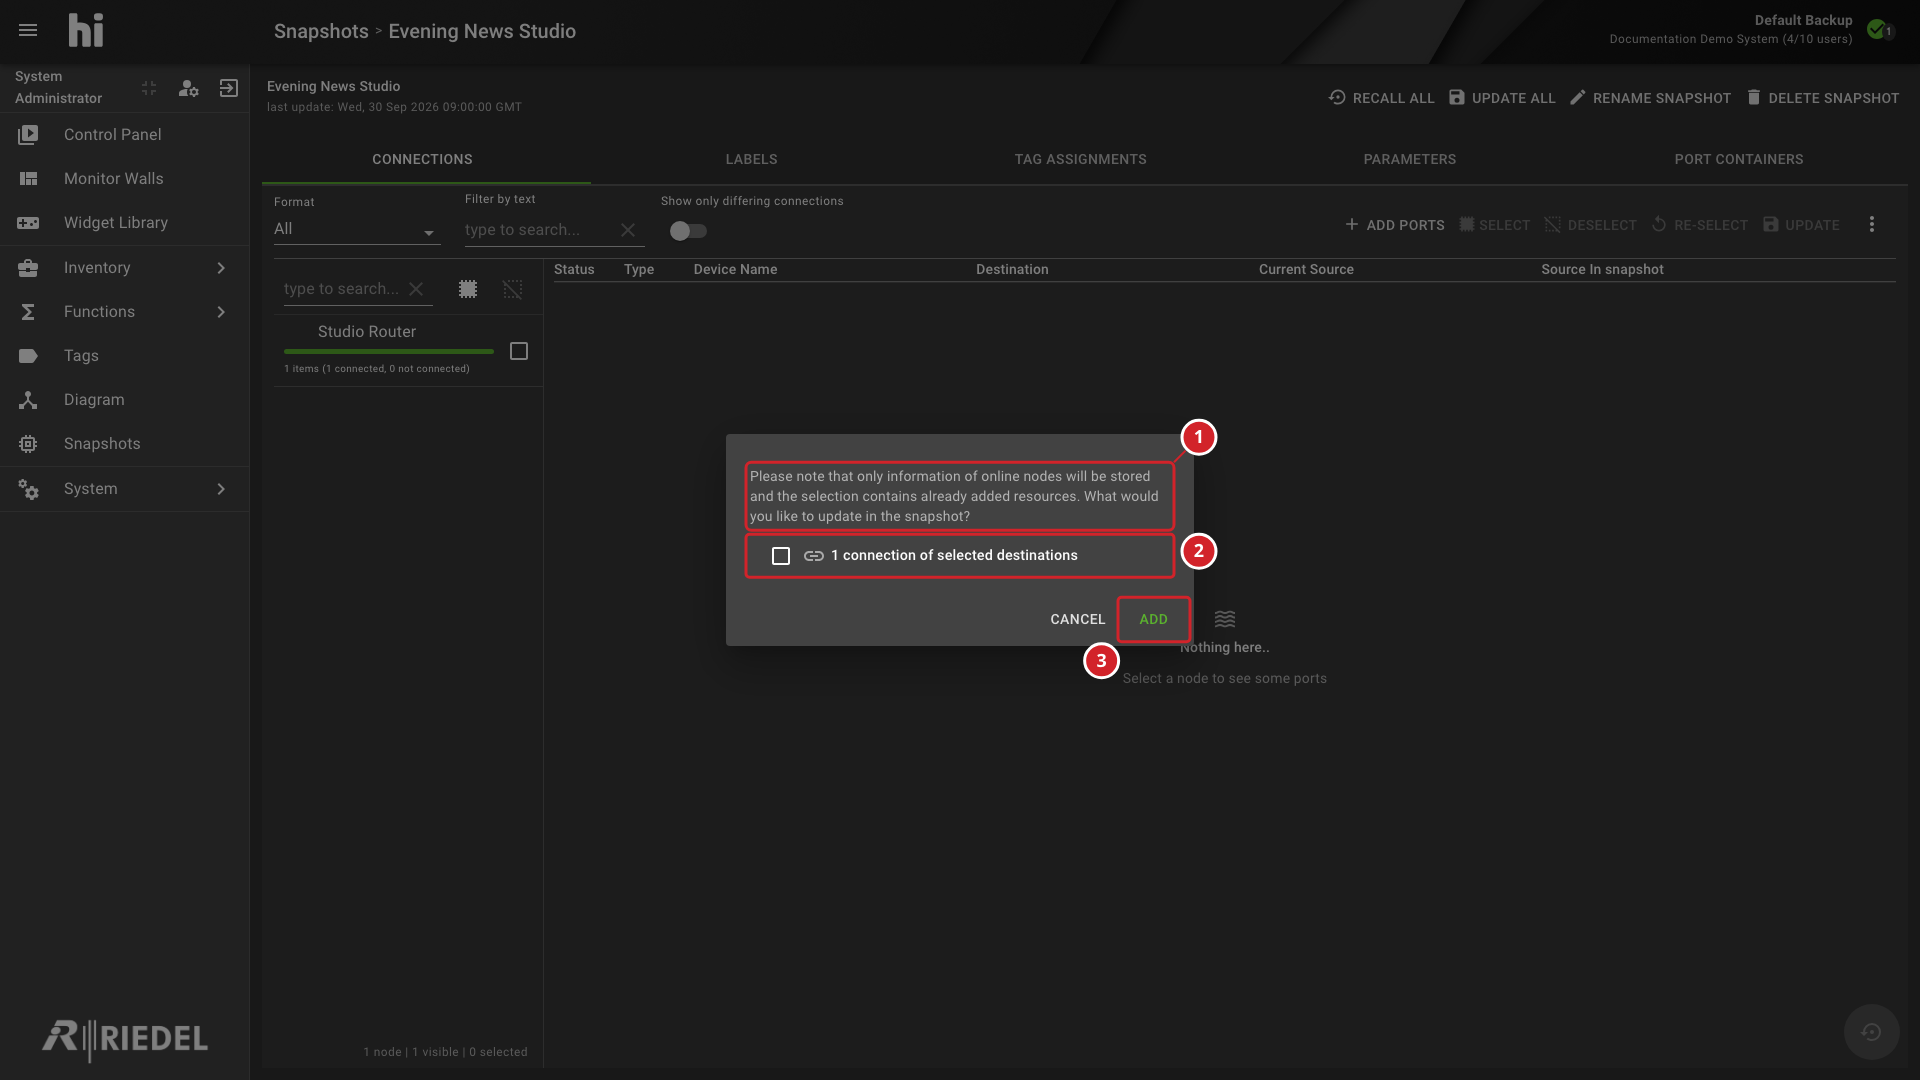Open backup status check icon
1920x1080 pixels.
pos(1879,29)
